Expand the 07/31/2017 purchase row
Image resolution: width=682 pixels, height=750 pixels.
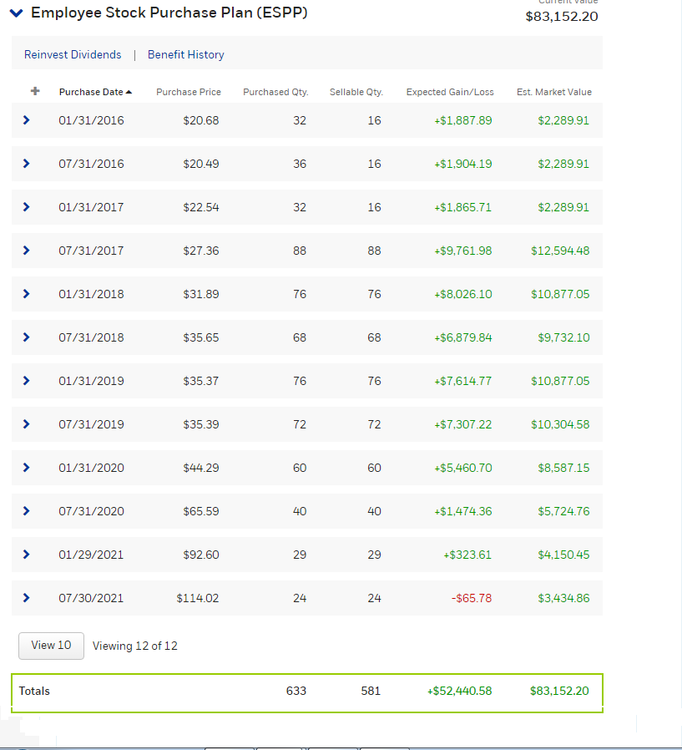point(26,251)
